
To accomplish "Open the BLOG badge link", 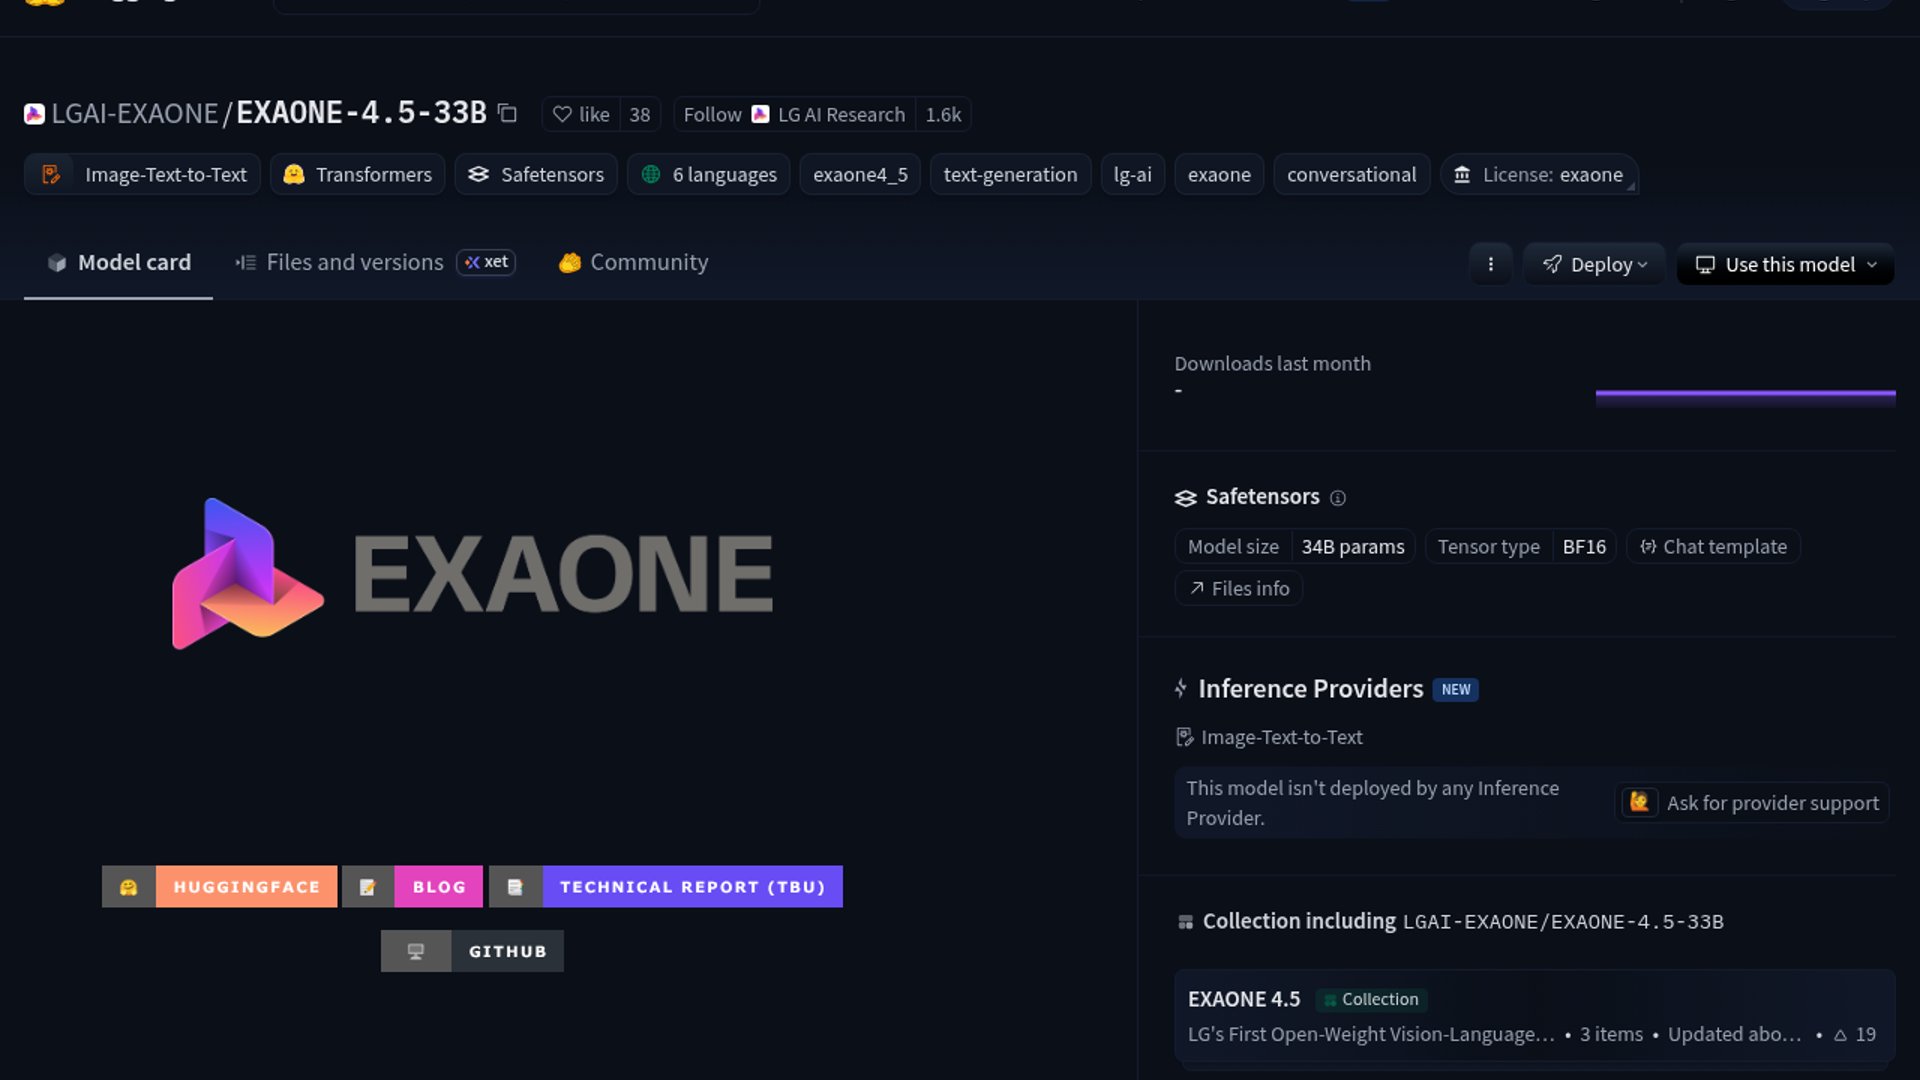I will pyautogui.click(x=412, y=886).
